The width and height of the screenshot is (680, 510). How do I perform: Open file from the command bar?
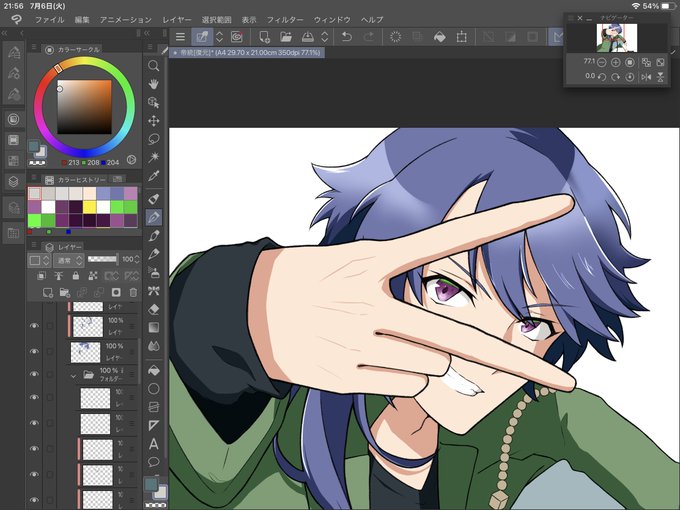286,37
